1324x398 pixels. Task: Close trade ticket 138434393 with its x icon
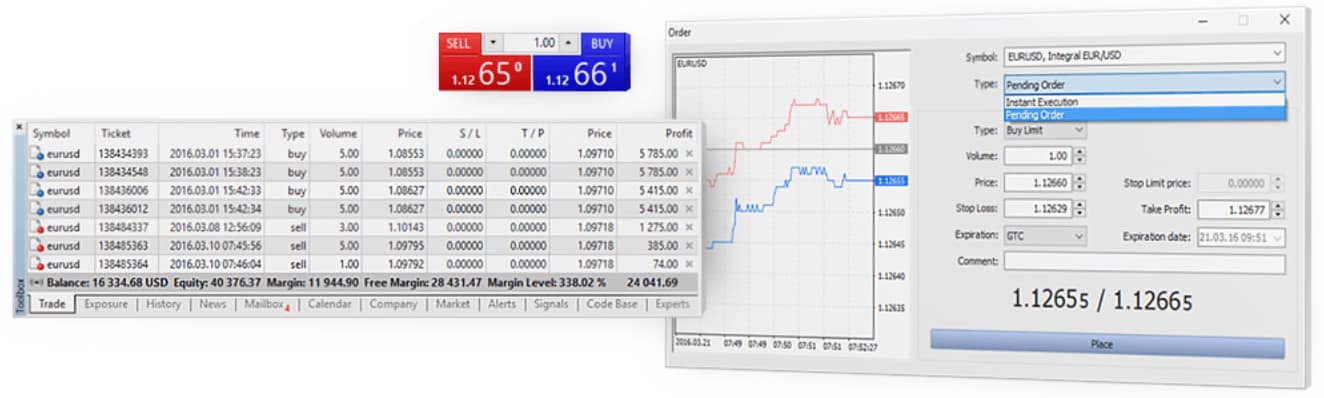point(688,153)
